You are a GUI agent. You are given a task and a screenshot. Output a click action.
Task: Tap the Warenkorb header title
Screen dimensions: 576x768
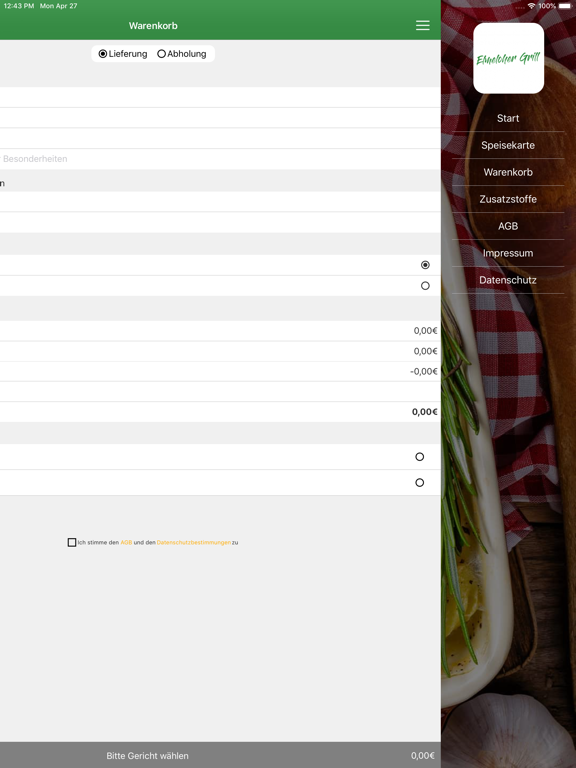153,25
